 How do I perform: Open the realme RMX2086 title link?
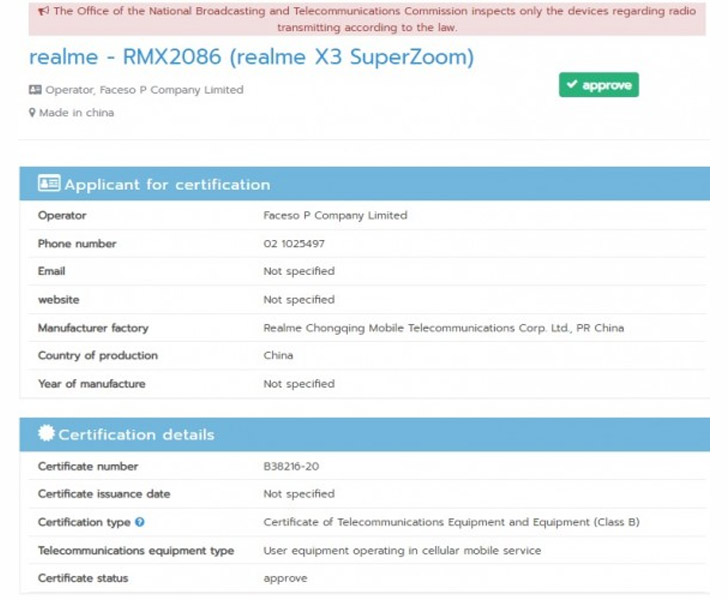click(251, 57)
